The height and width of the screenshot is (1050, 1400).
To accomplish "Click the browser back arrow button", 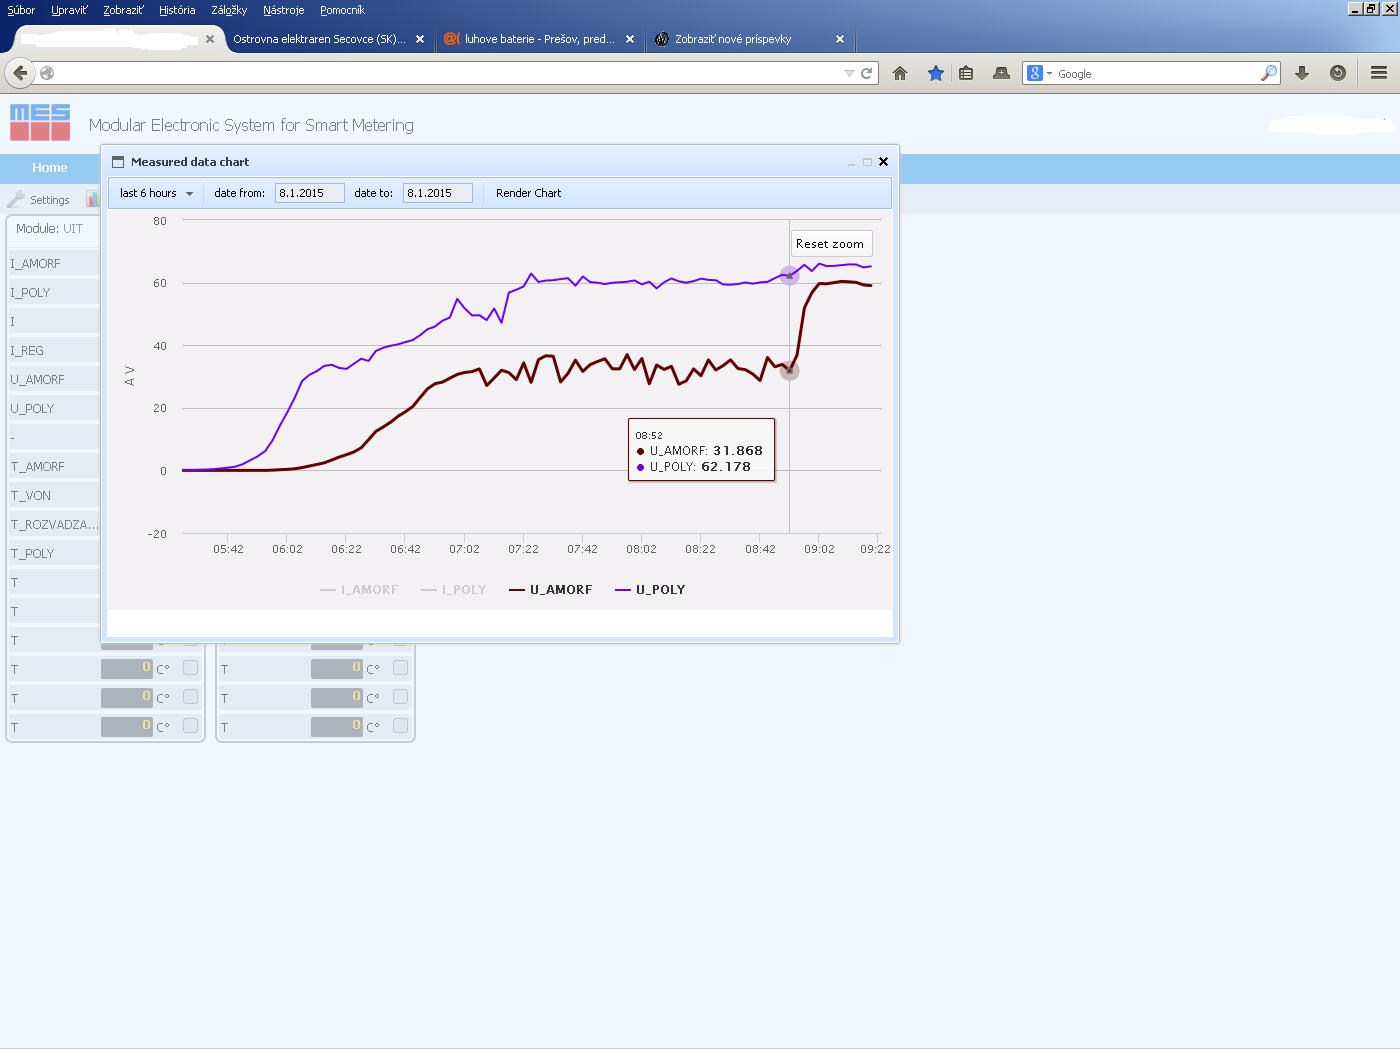I will pyautogui.click(x=20, y=73).
